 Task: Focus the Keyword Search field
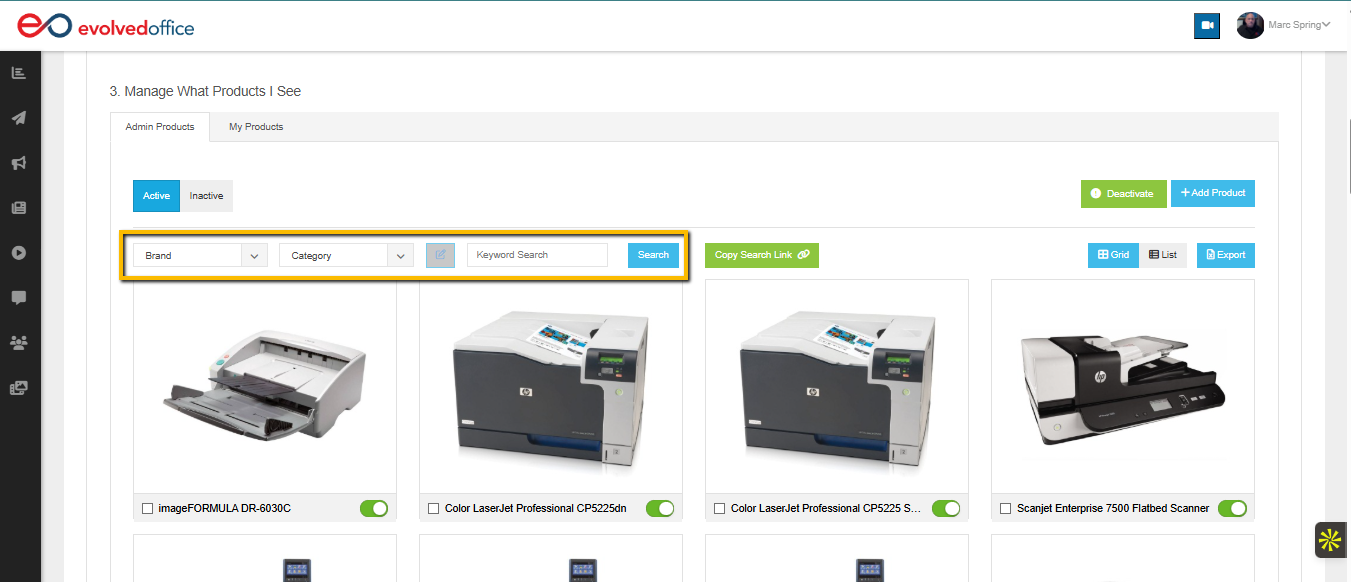537,255
